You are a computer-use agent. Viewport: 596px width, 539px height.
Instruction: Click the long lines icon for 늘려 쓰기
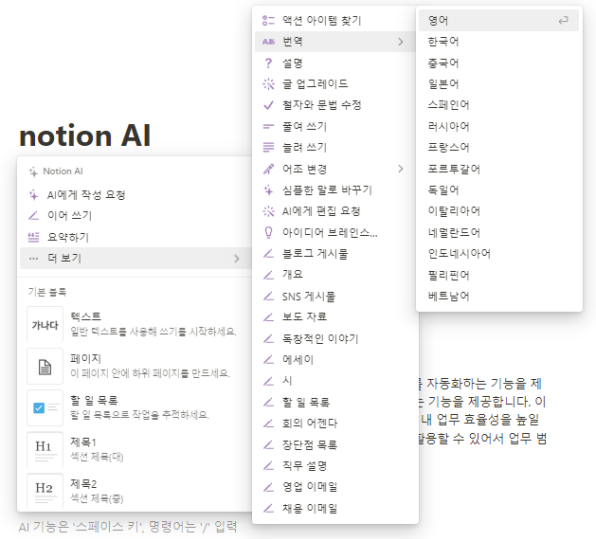coord(268,147)
